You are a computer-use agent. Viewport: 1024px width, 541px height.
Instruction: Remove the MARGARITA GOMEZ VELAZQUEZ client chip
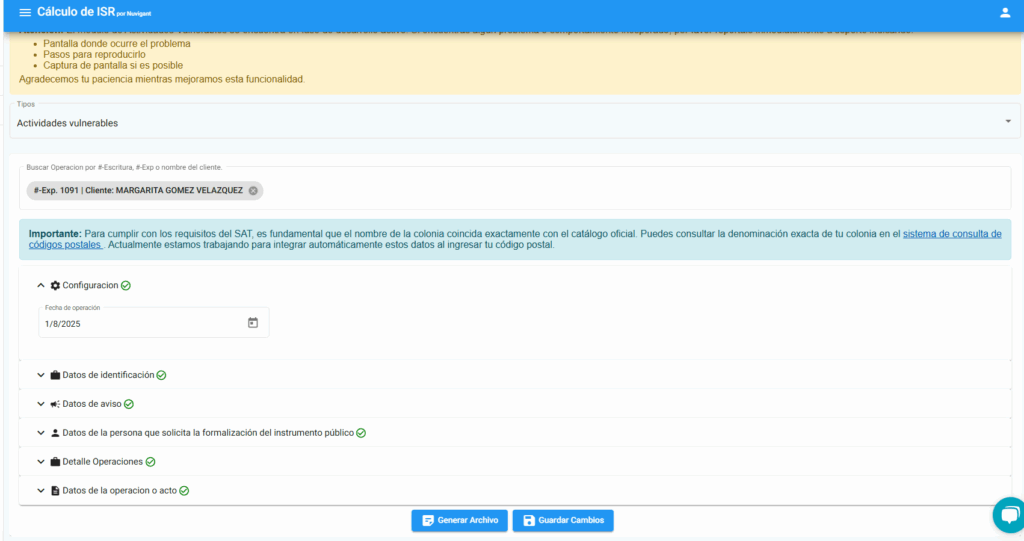253,191
